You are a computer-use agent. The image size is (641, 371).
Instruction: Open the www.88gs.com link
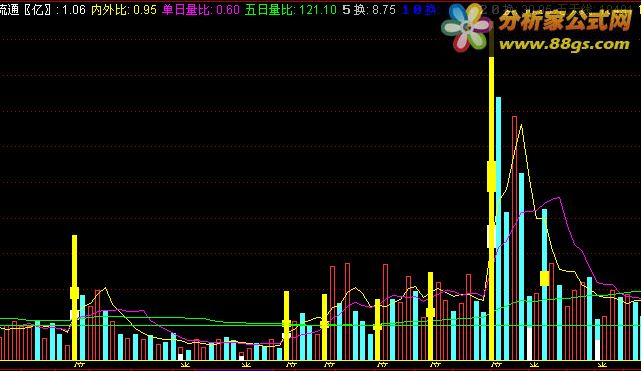[564, 44]
